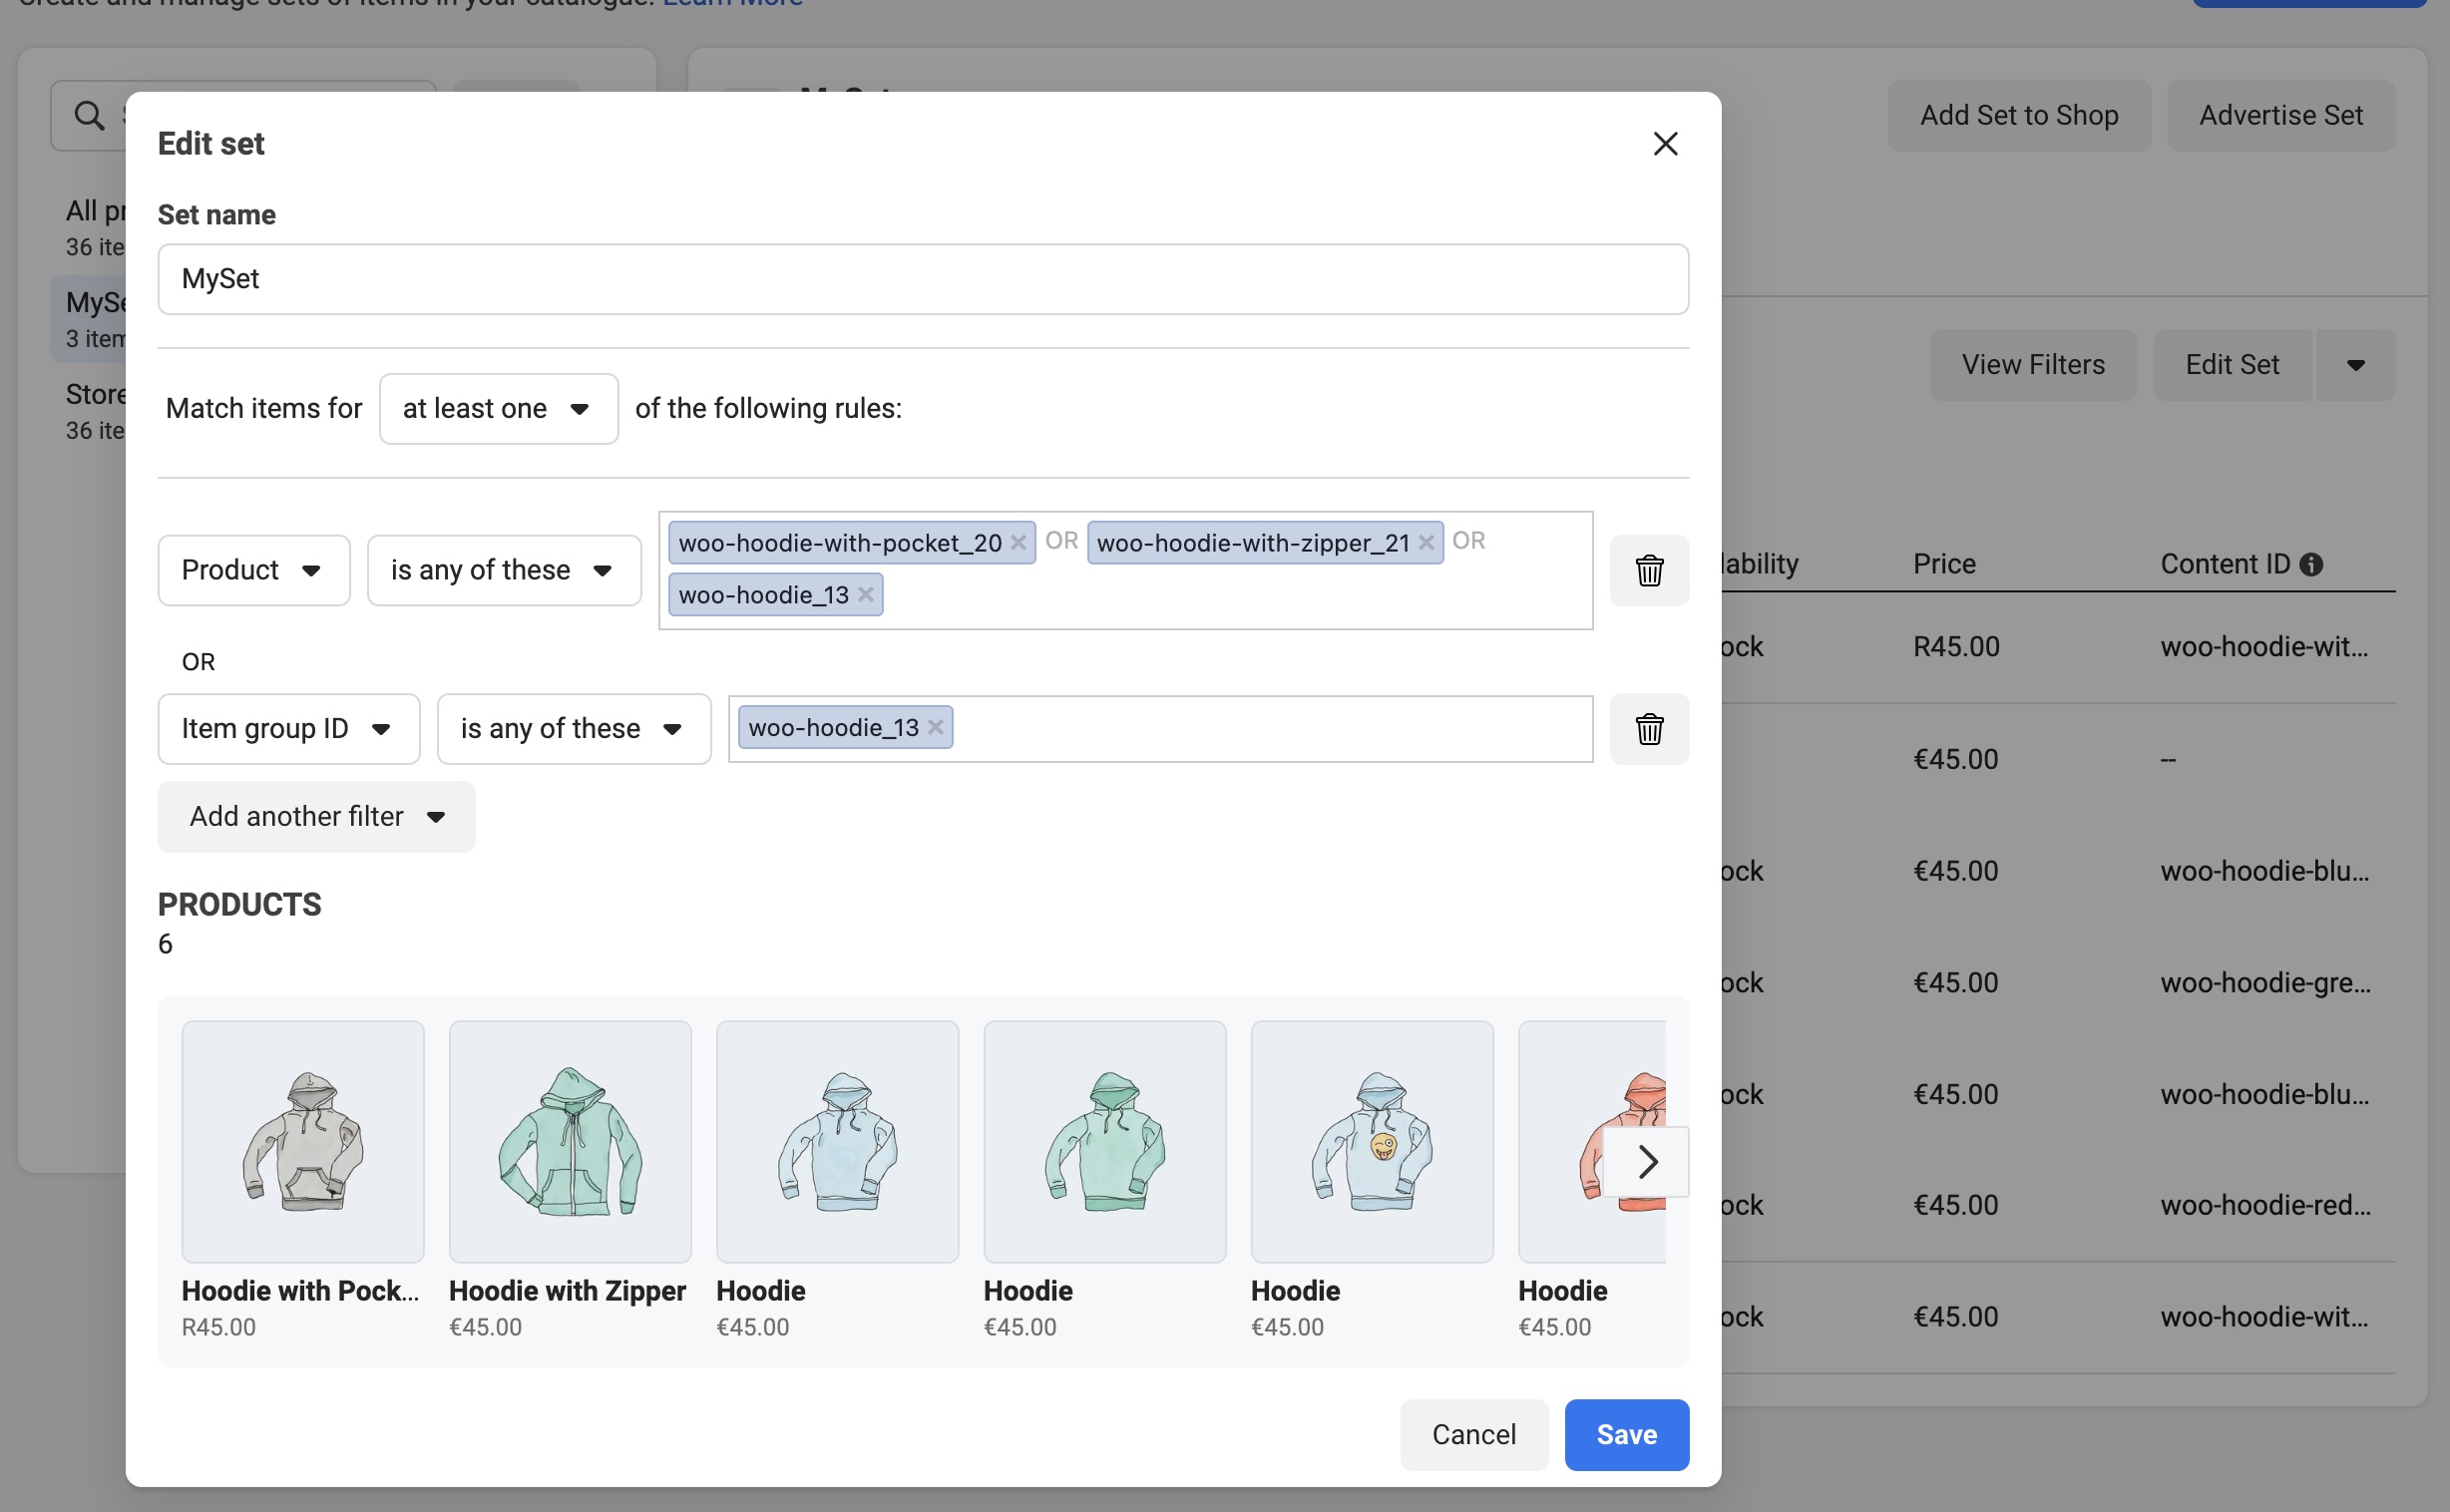Delete the Product filter rule with its trash icon
Image resolution: width=2450 pixels, height=1512 pixels.
coord(1648,570)
